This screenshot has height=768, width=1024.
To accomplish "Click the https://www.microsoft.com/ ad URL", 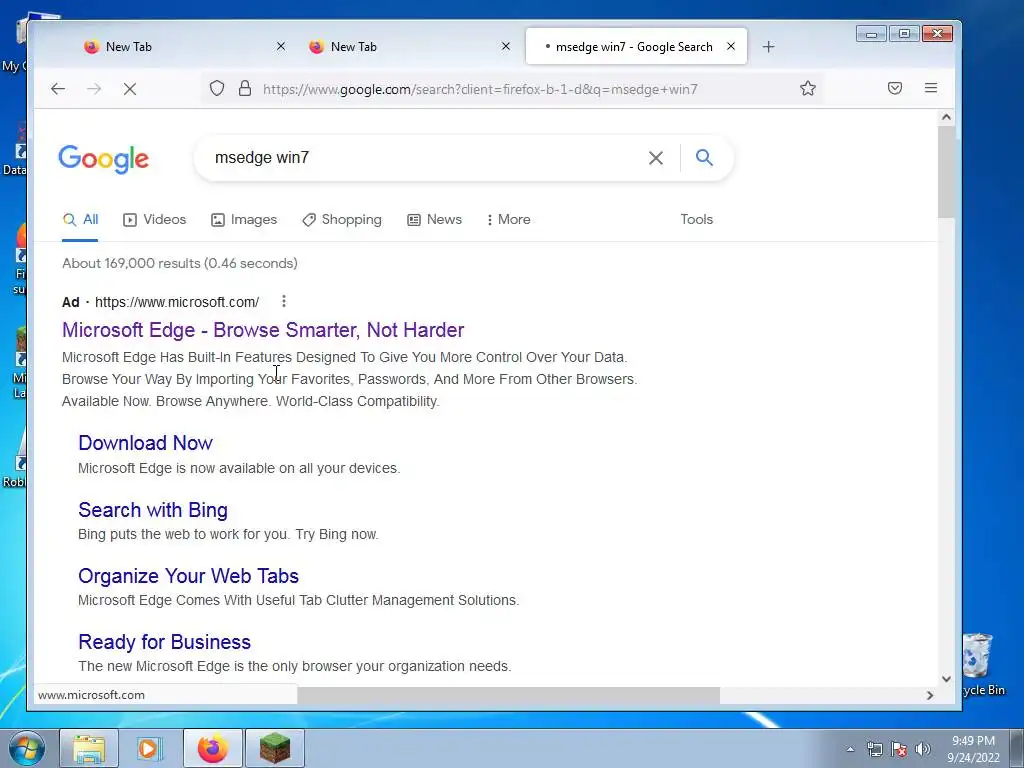I will (x=177, y=302).
